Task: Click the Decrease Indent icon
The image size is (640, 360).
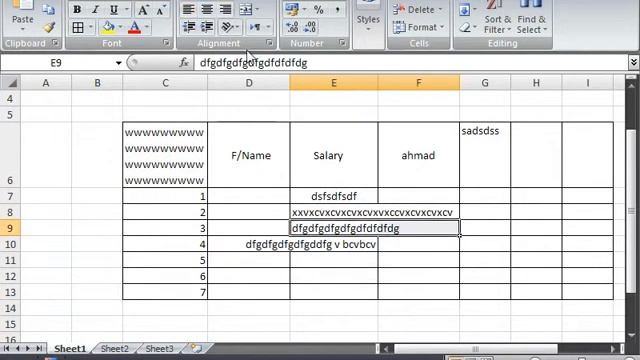Action: point(189,27)
